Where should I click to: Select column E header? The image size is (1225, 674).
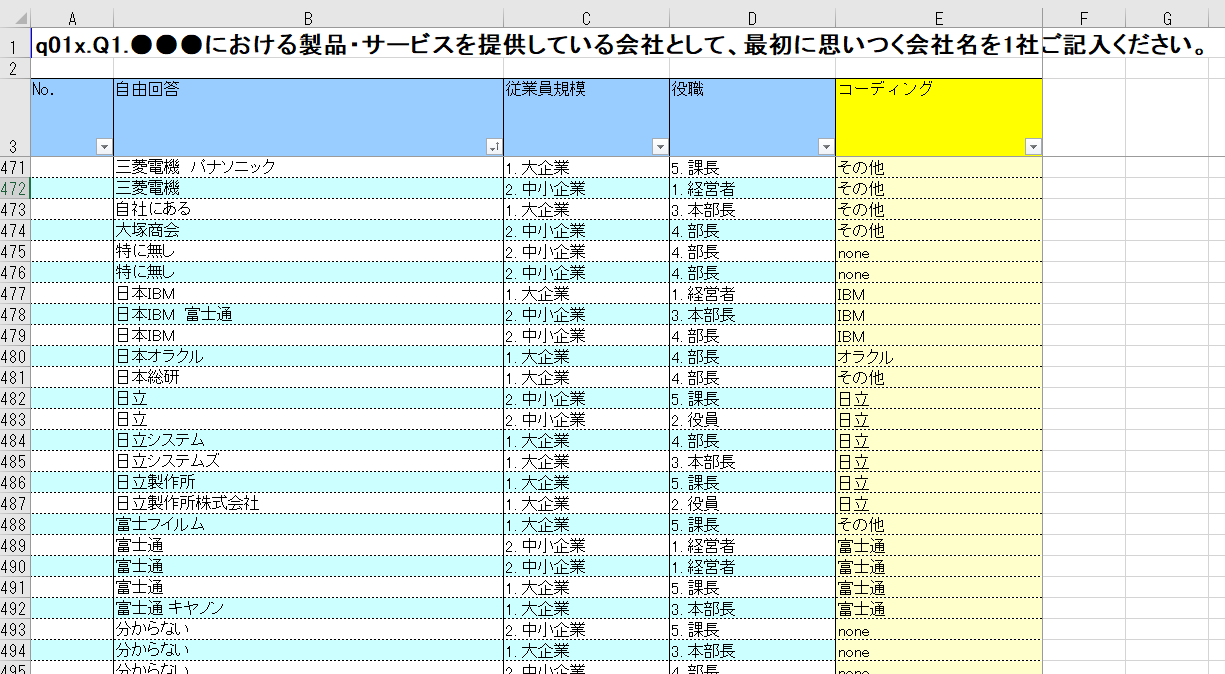(x=939, y=18)
